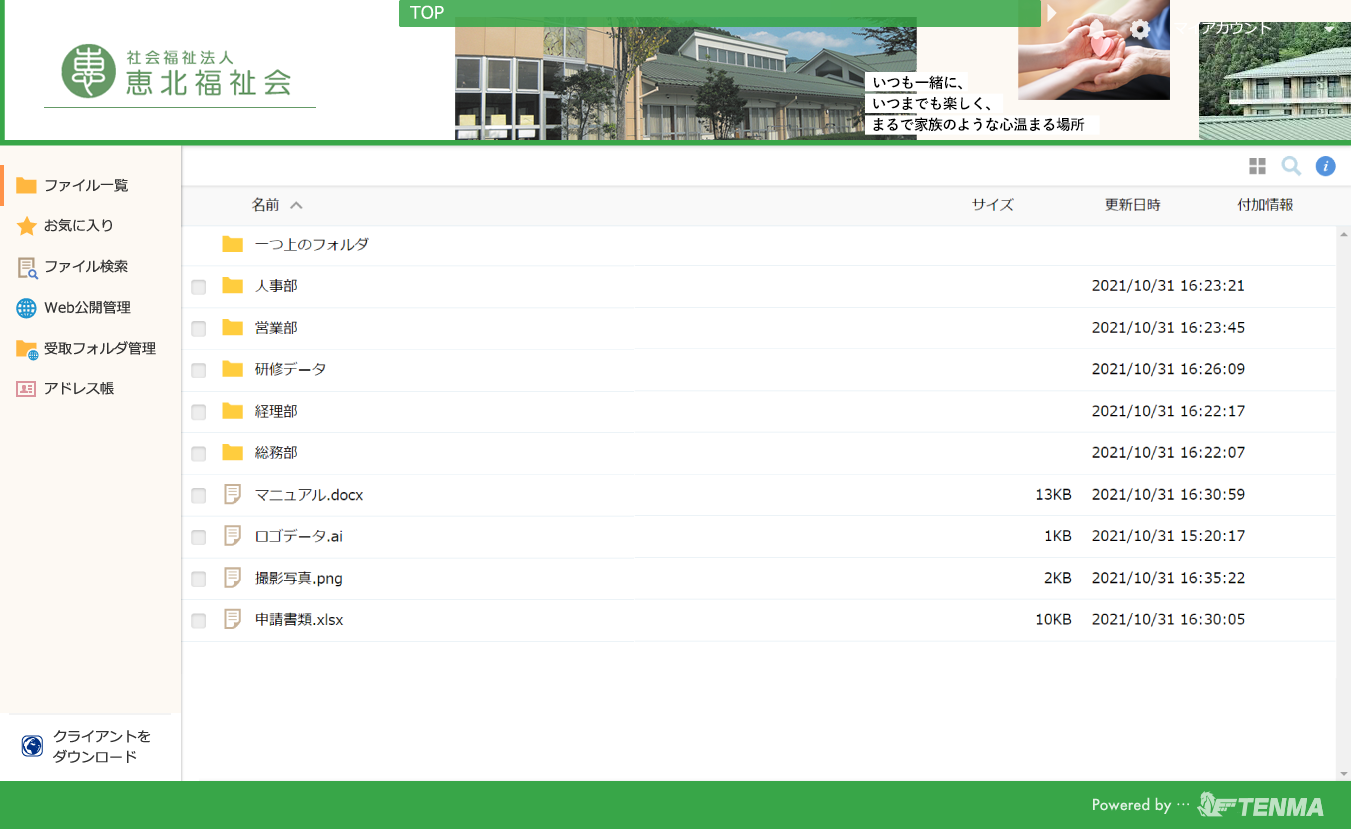The image size is (1351, 829).
Task: Expand the マイアカウント dropdown arrow
Action: tap(1329, 29)
